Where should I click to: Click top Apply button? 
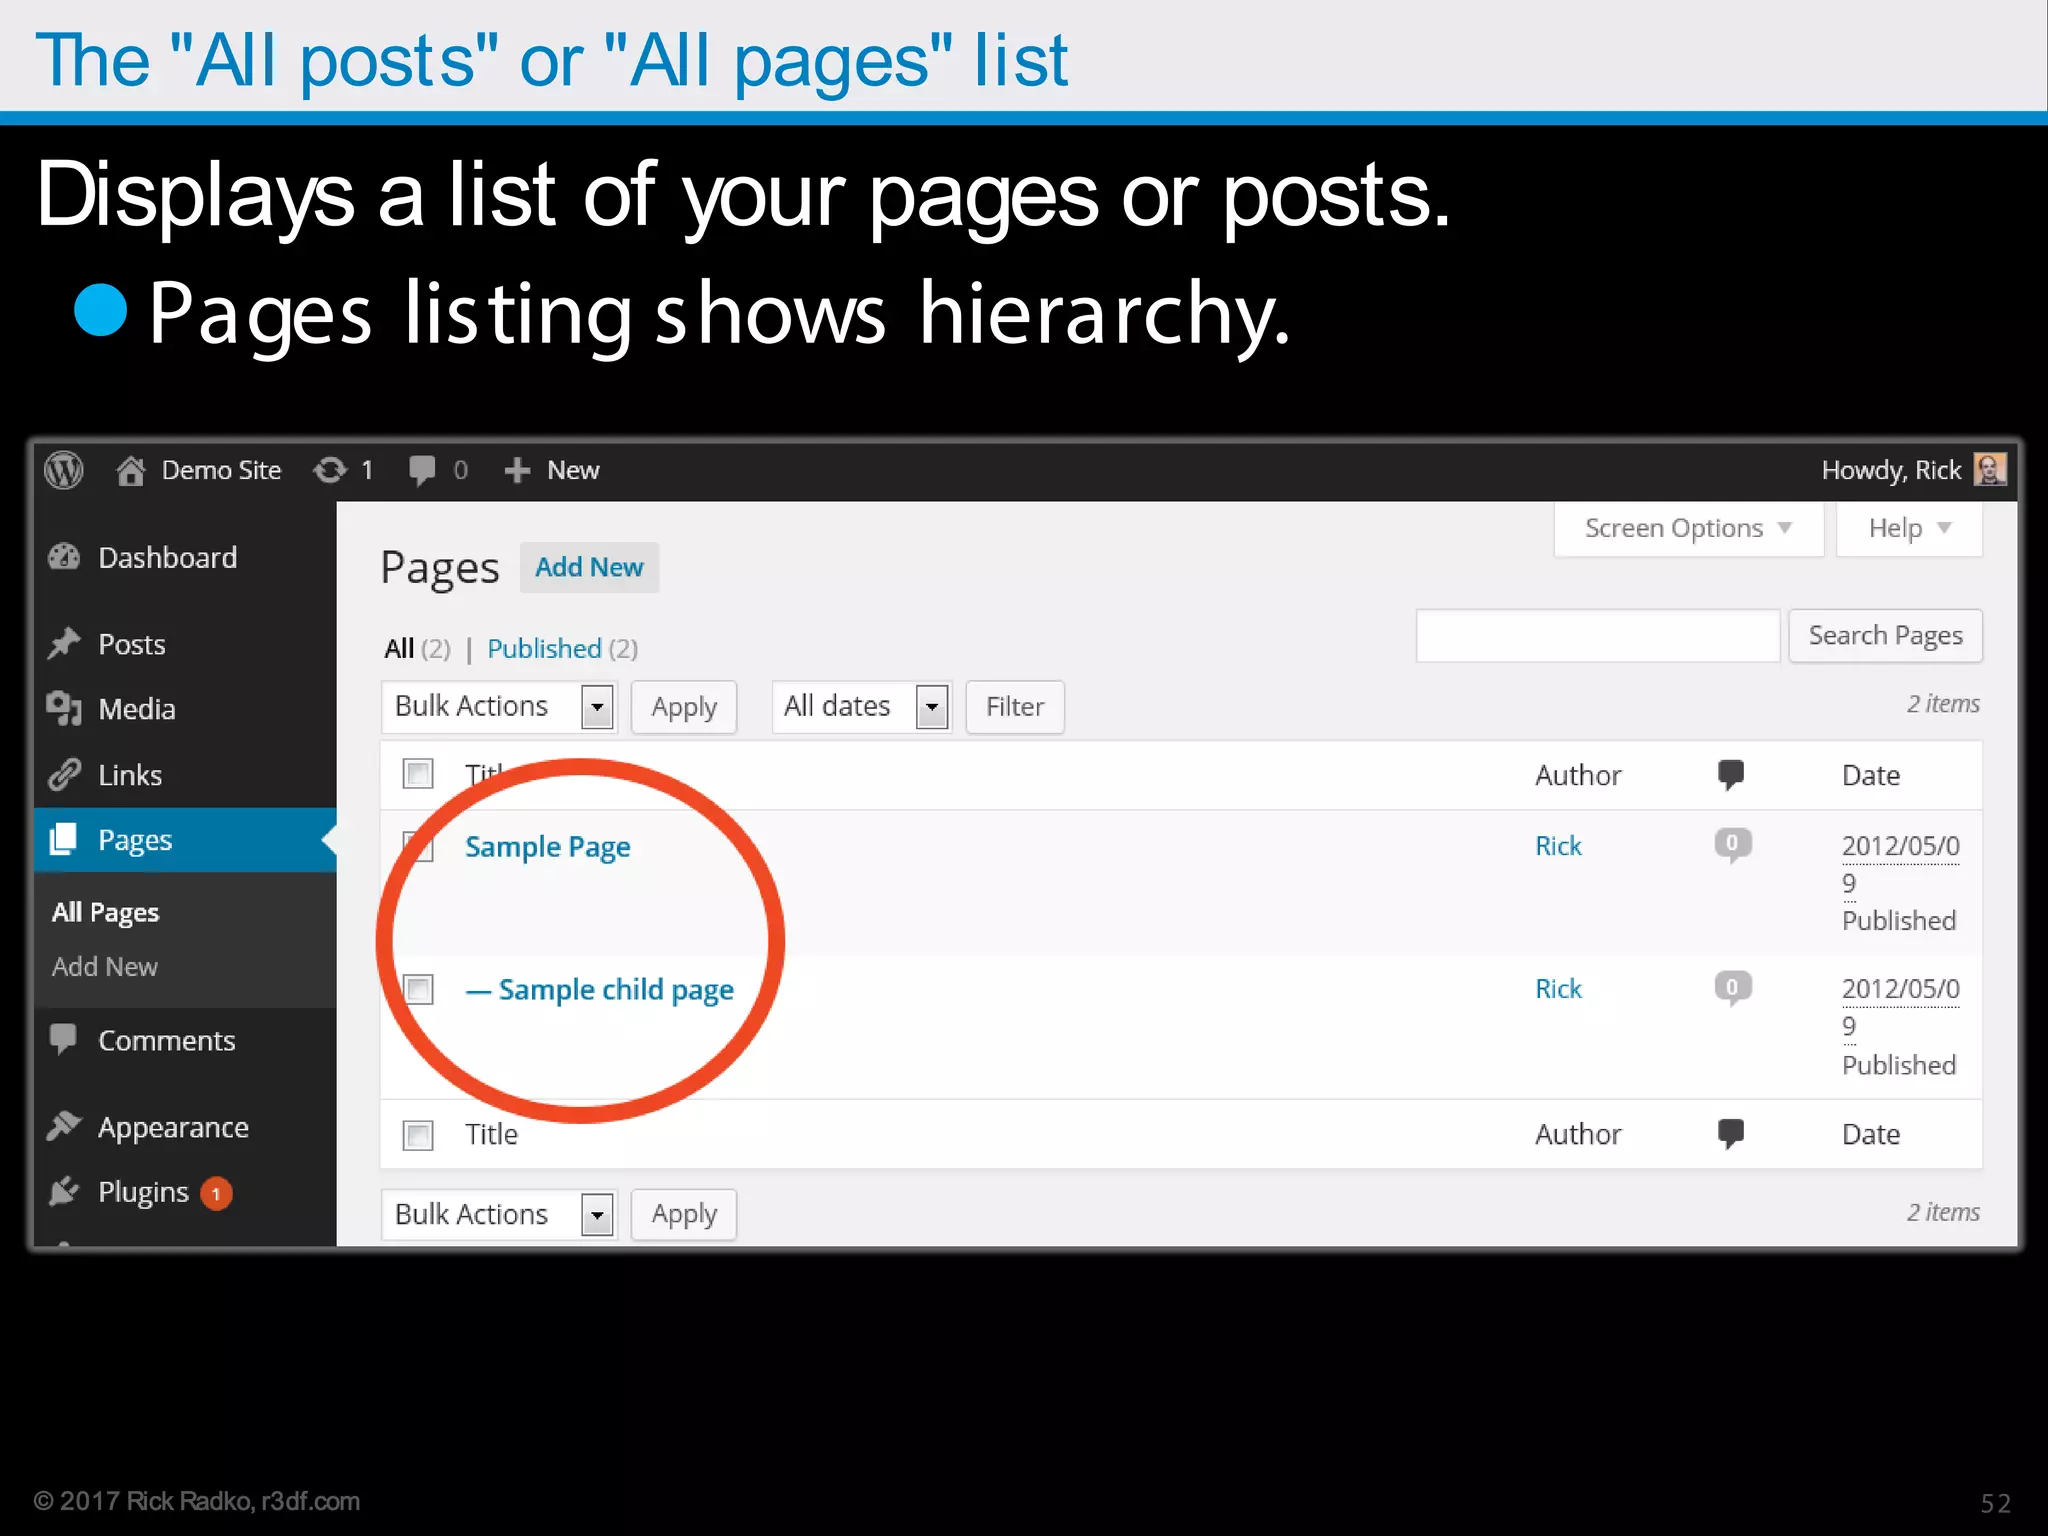[684, 707]
